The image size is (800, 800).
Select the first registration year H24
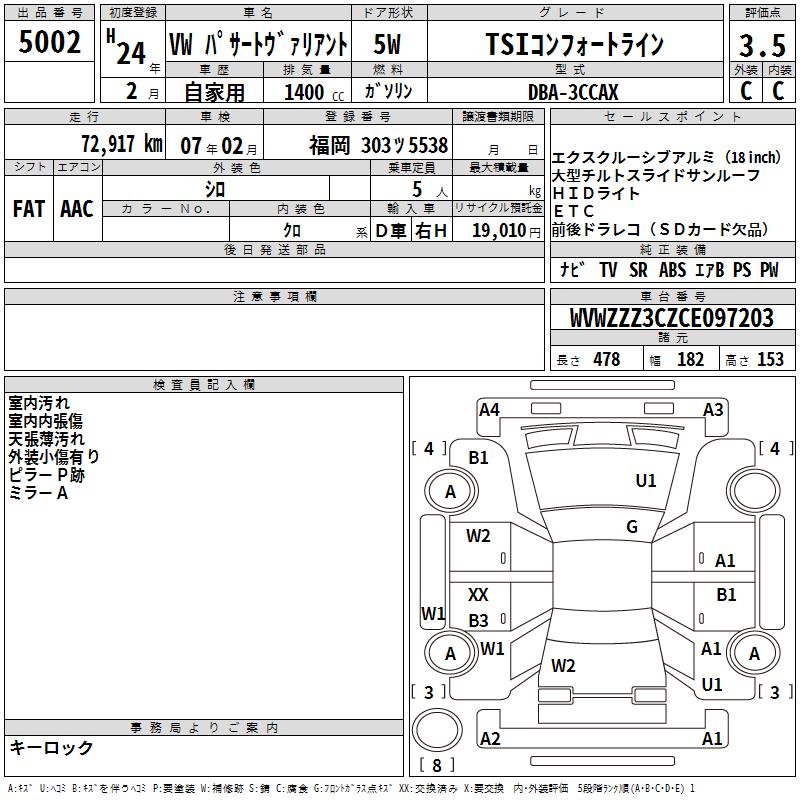[x=127, y=47]
